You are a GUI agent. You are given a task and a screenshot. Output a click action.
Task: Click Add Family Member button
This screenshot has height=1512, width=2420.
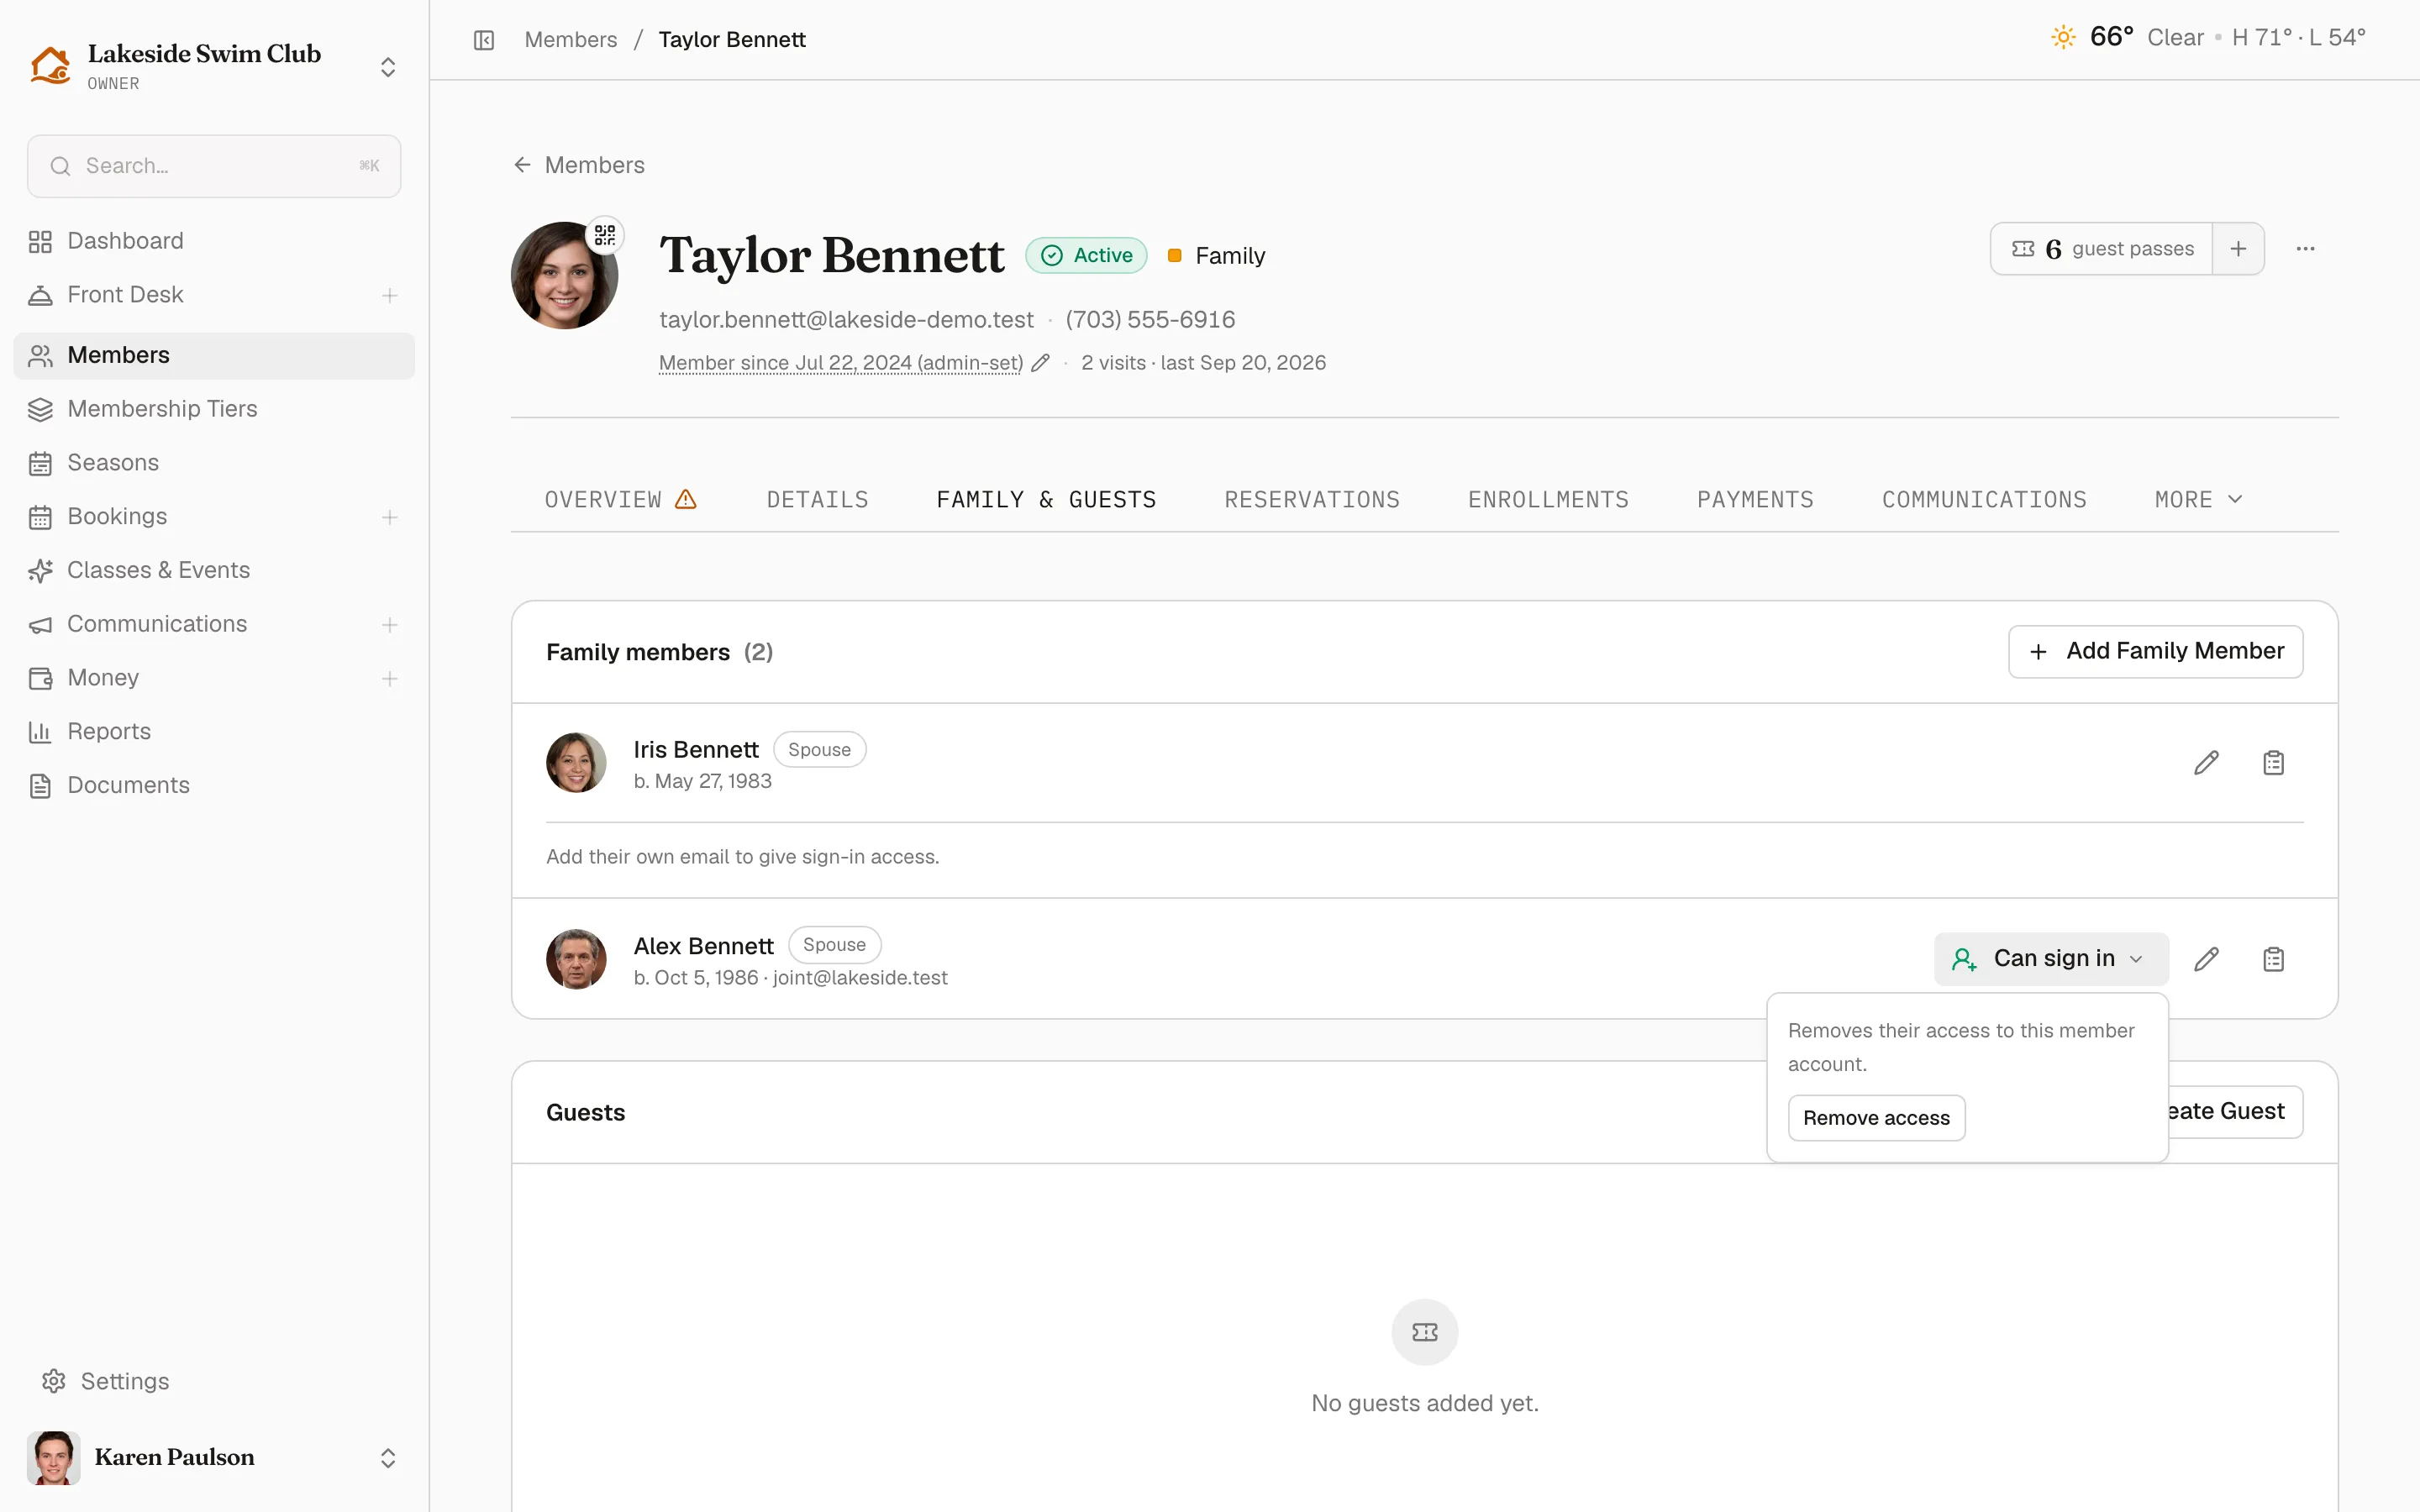point(2155,651)
